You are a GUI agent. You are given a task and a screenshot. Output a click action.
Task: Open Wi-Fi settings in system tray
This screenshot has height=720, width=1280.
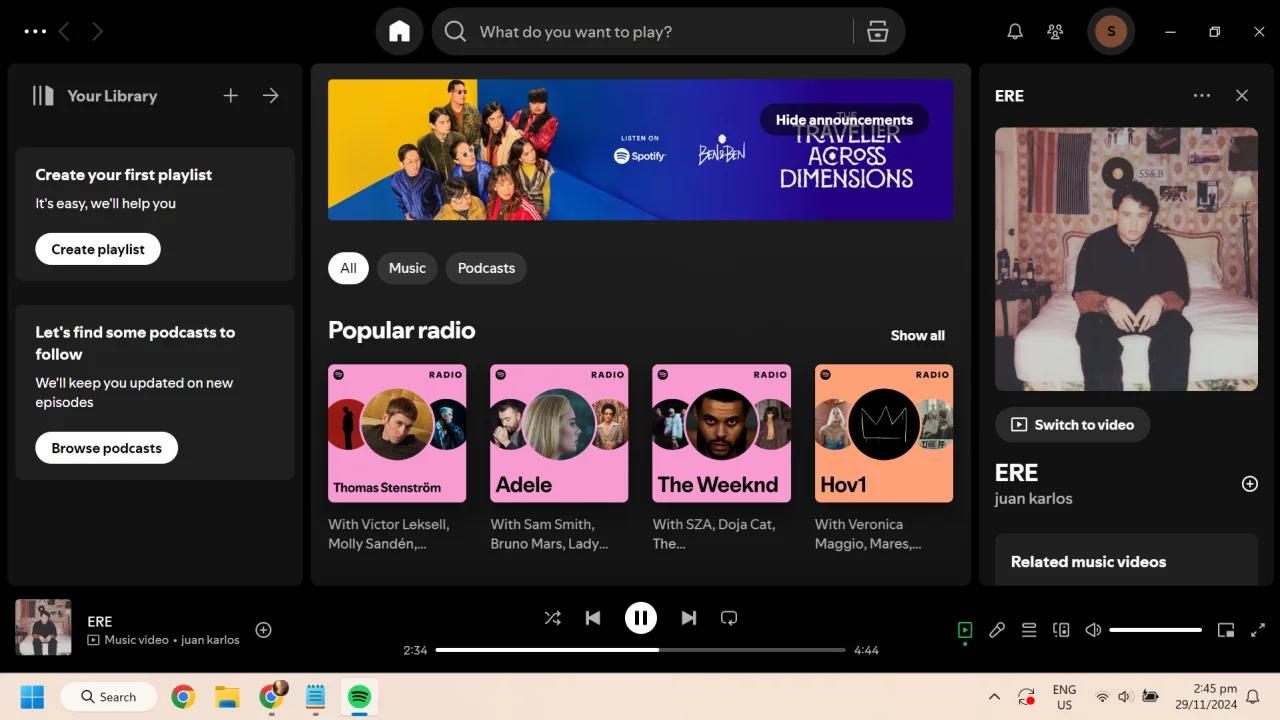click(x=1102, y=697)
